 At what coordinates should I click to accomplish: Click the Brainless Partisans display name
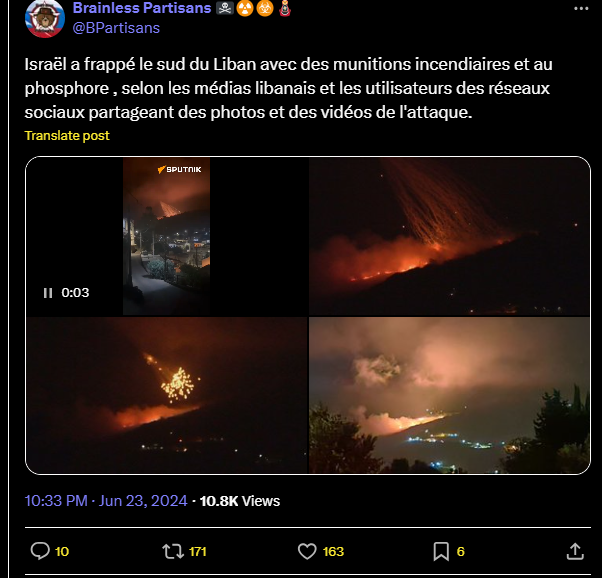pos(142,8)
